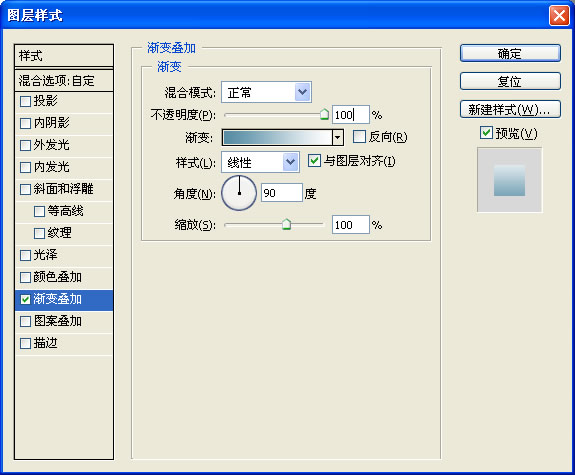The image size is (575, 475).
Task: Enable the 描边 checkbox
Action: (x=25, y=344)
